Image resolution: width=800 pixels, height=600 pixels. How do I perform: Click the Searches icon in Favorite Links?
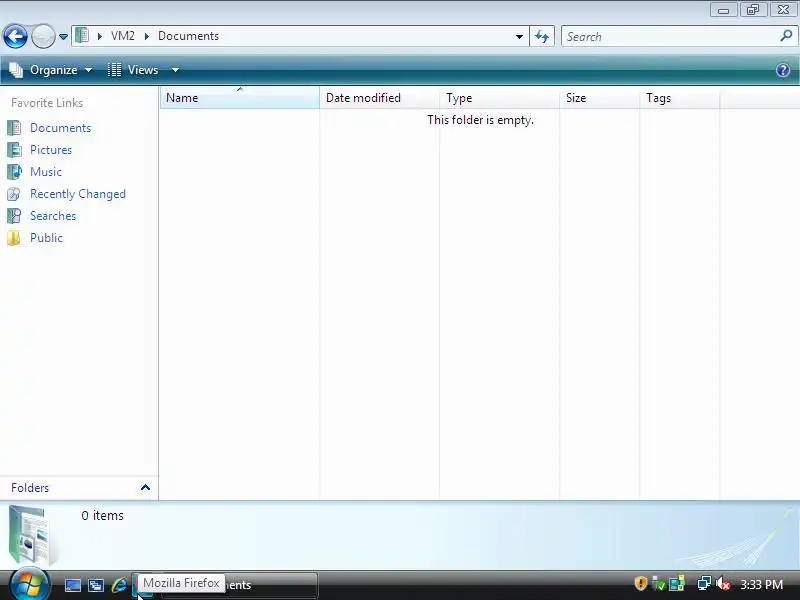[x=14, y=216]
